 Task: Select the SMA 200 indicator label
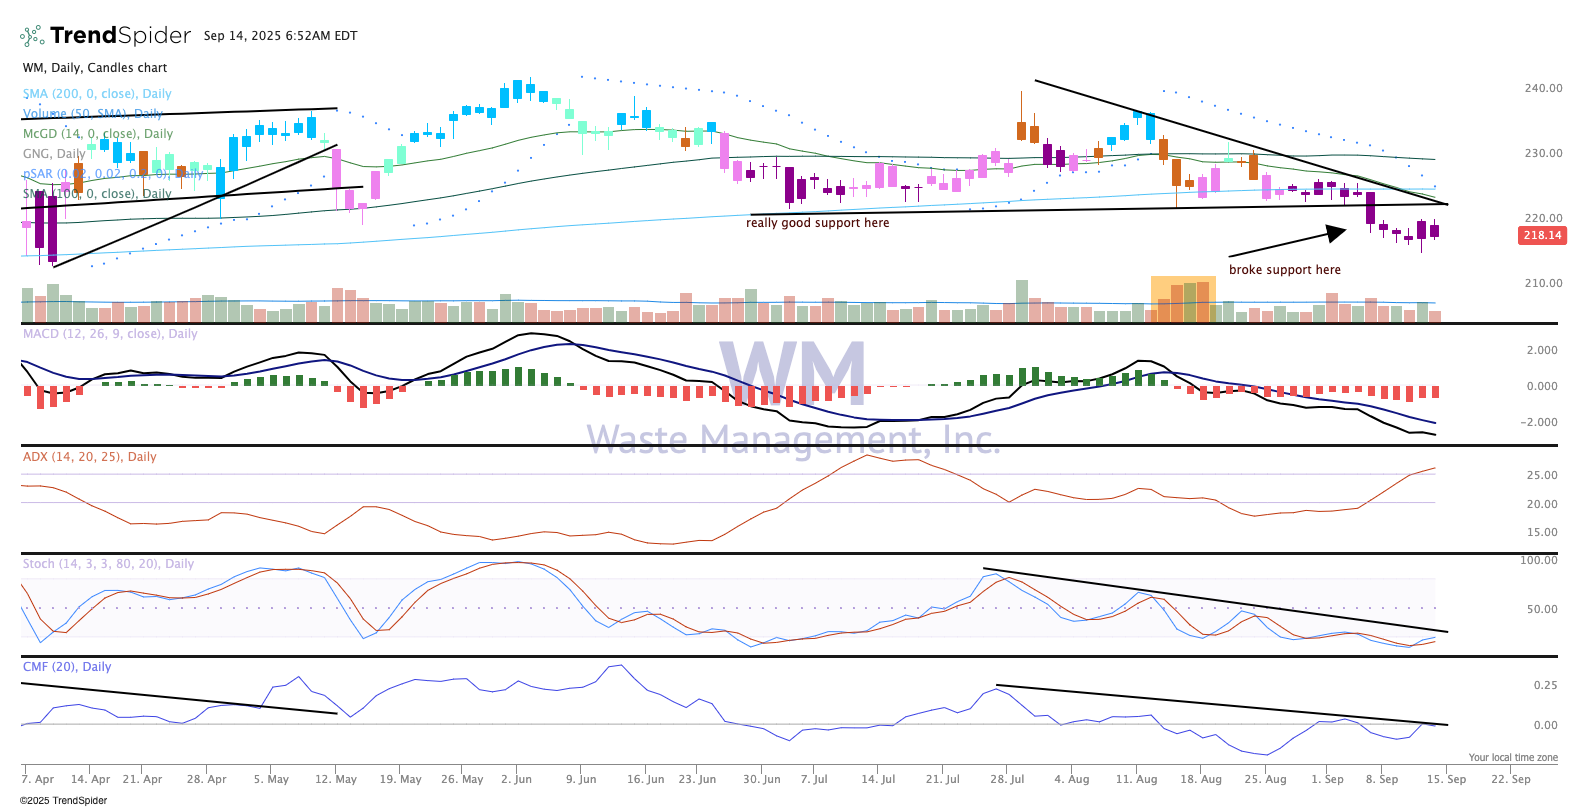pos(97,94)
